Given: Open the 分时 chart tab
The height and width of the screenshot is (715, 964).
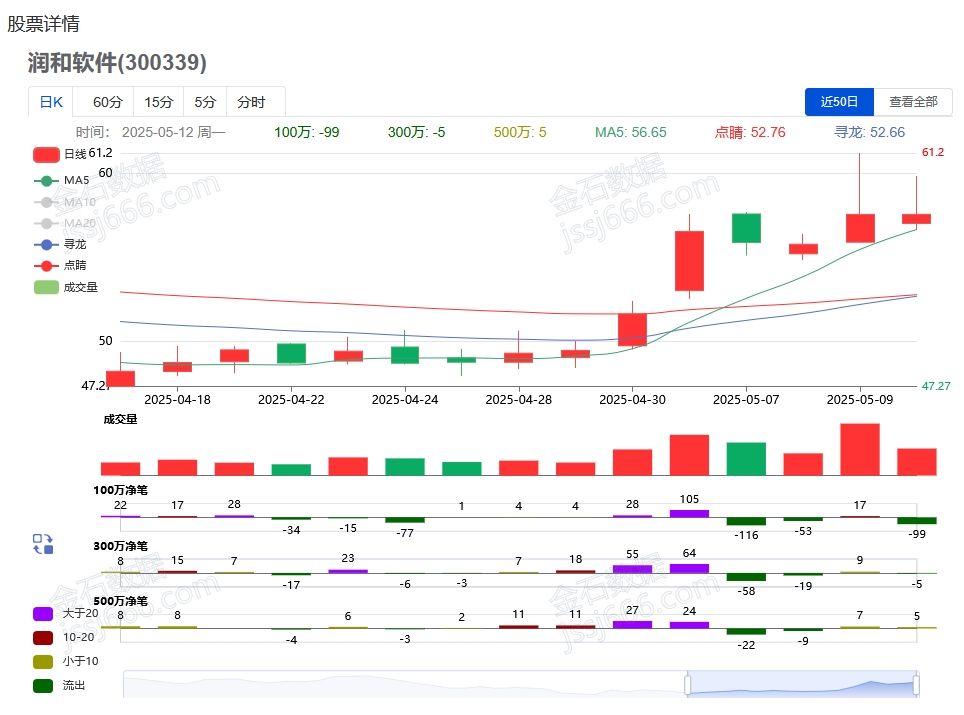Looking at the screenshot, I should pos(251,102).
